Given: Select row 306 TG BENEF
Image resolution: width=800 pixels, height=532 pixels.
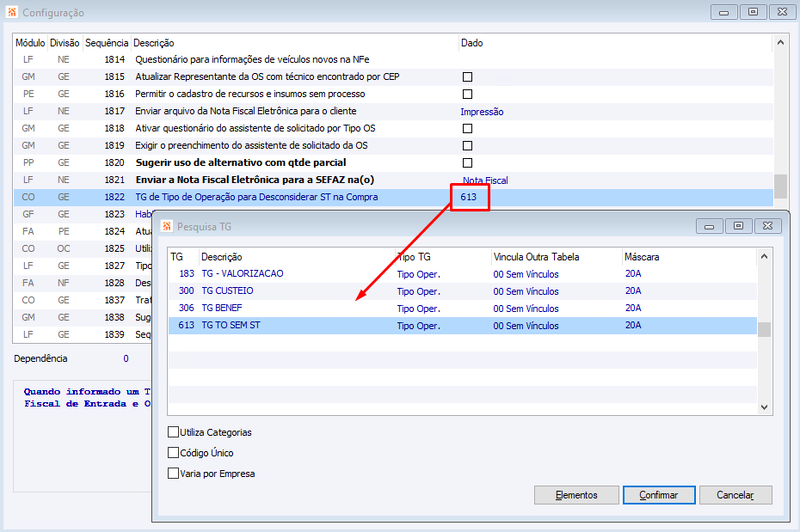Looking at the screenshot, I should click(x=462, y=308).
